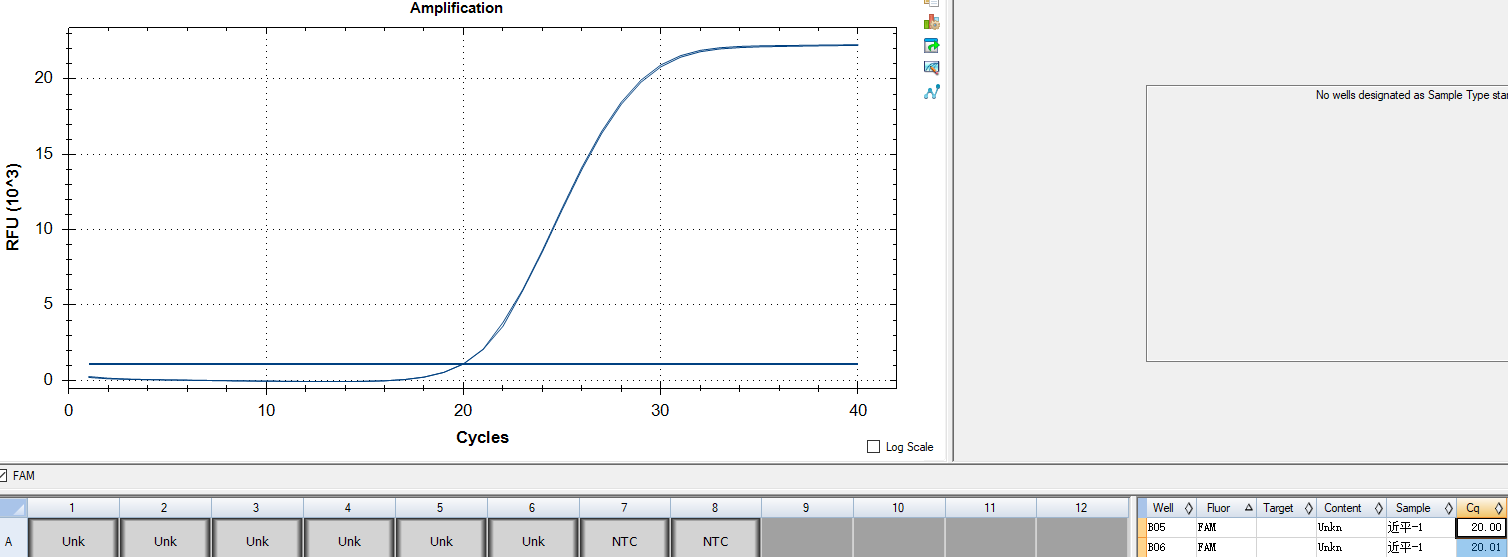
Task: Click sample name cell in B06 row
Action: pos(1421,547)
